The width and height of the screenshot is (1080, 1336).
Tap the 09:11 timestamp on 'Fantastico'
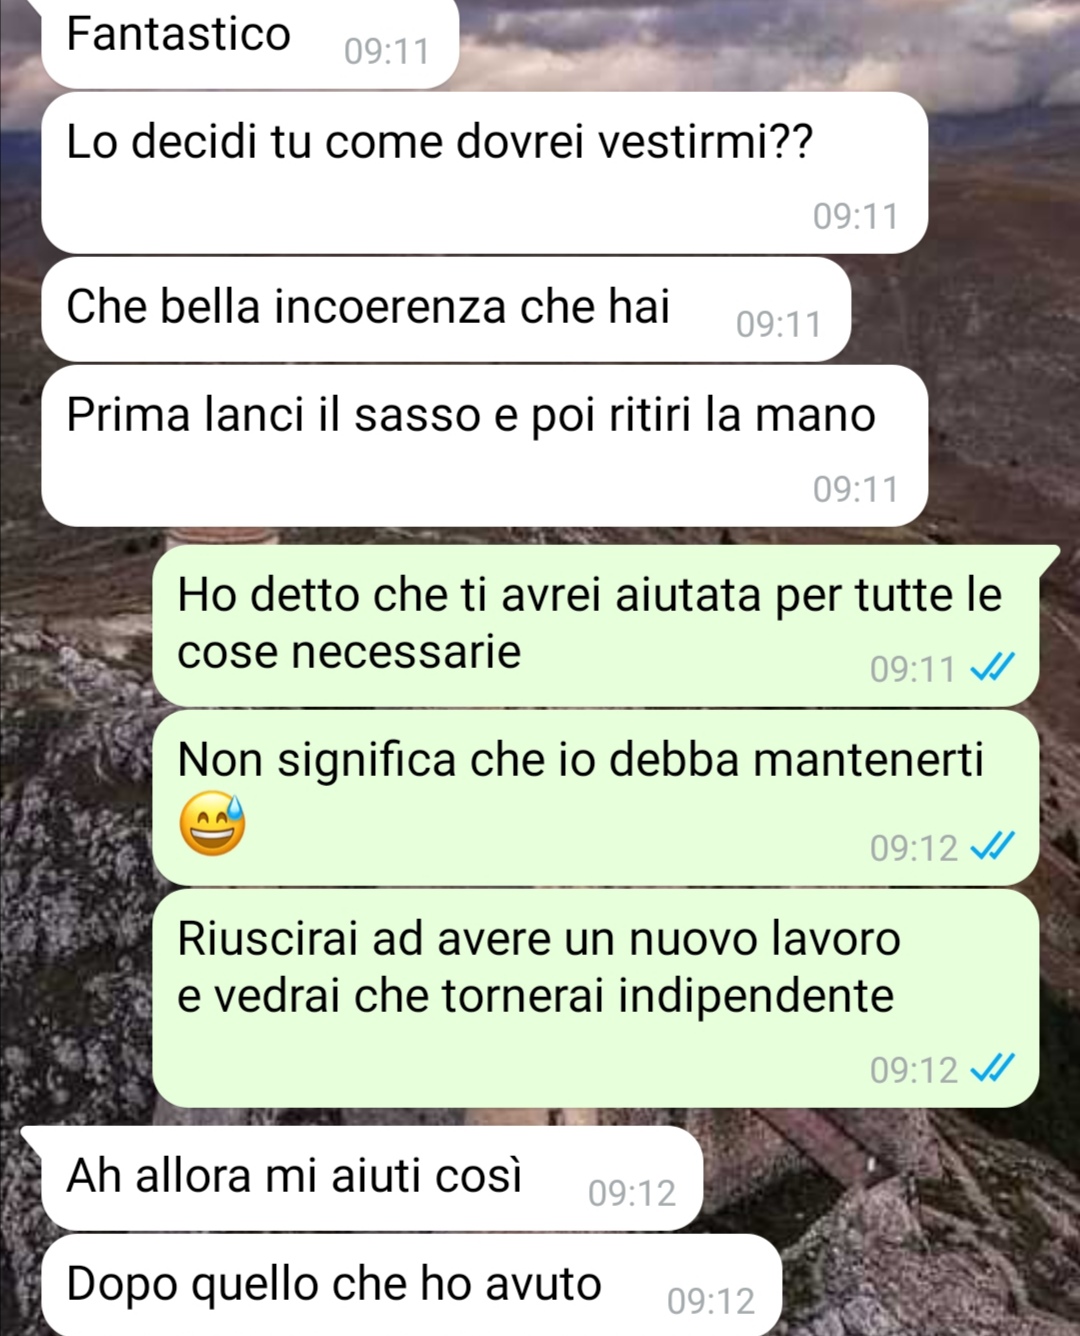pyautogui.click(x=387, y=51)
